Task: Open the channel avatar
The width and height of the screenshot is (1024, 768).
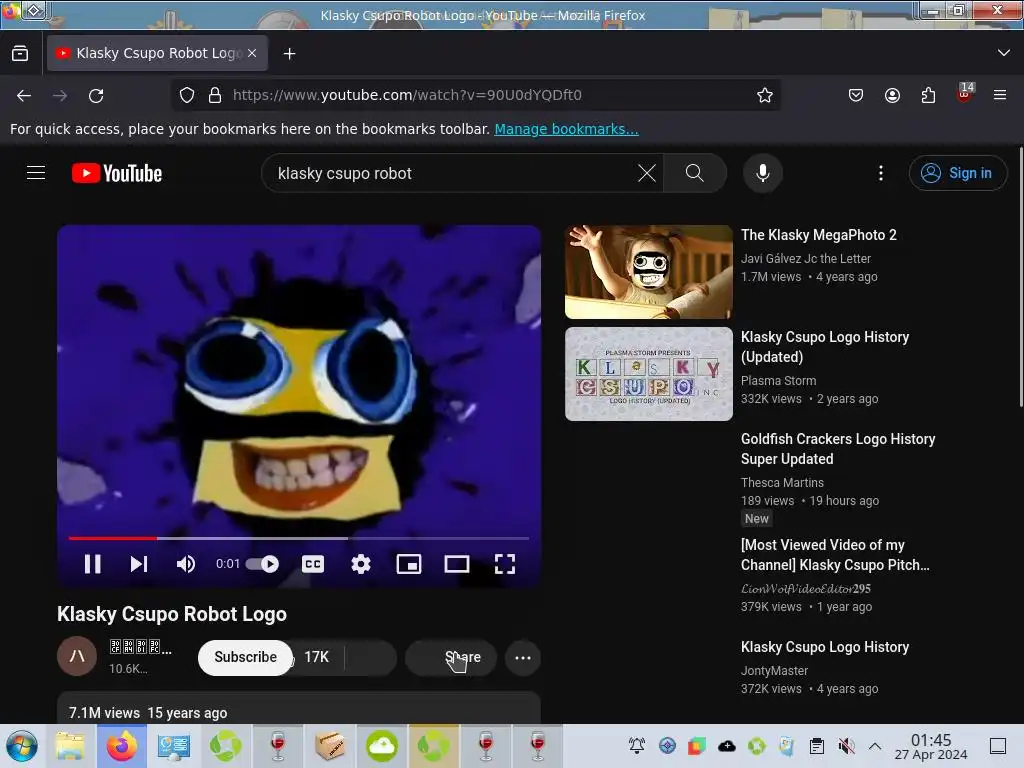Action: tap(77, 656)
